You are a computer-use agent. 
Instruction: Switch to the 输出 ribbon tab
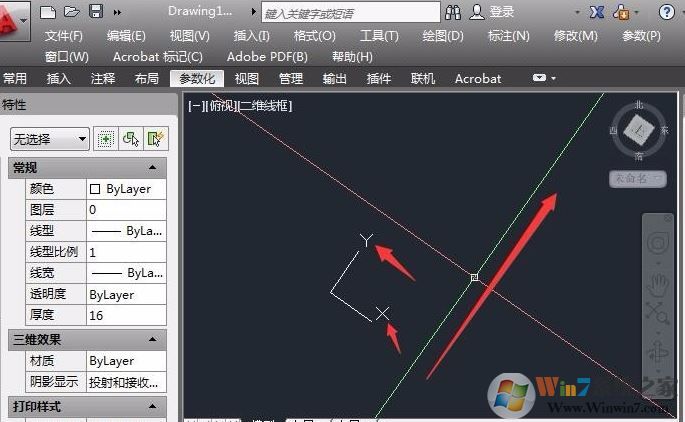pyautogui.click(x=335, y=79)
